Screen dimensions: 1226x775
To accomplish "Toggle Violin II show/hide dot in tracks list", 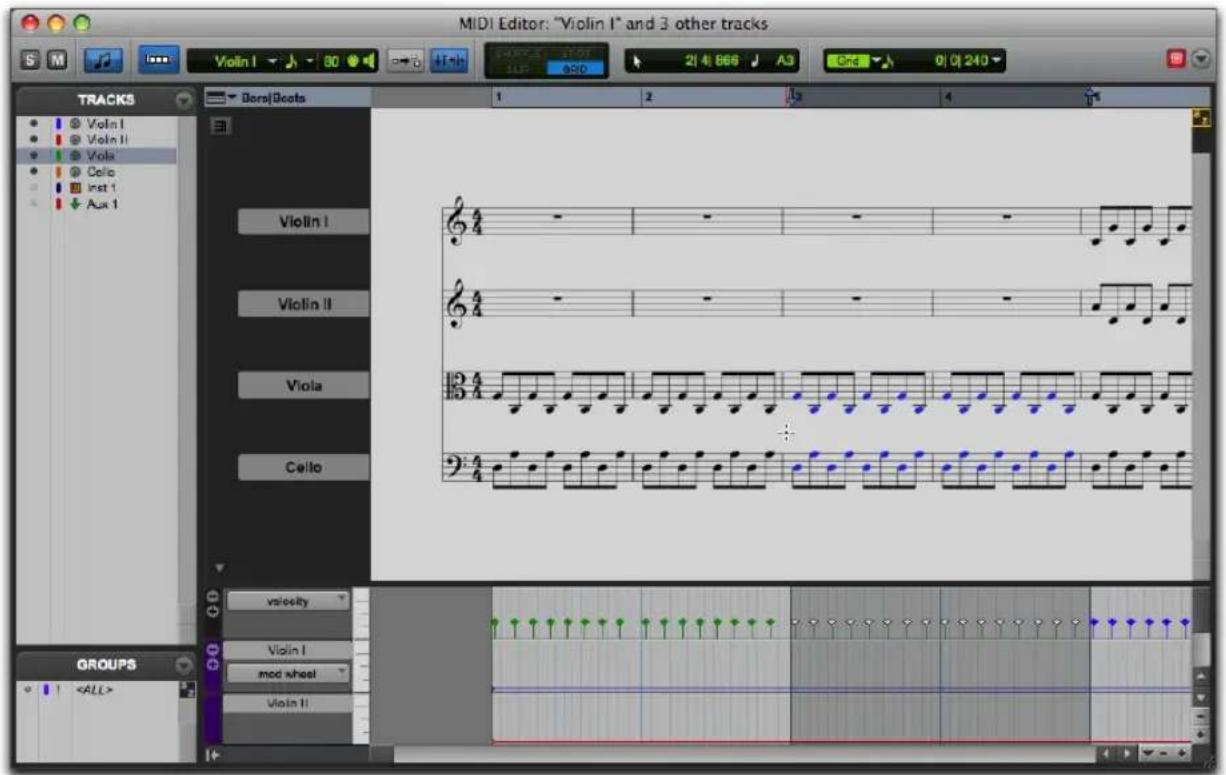I will [x=34, y=139].
